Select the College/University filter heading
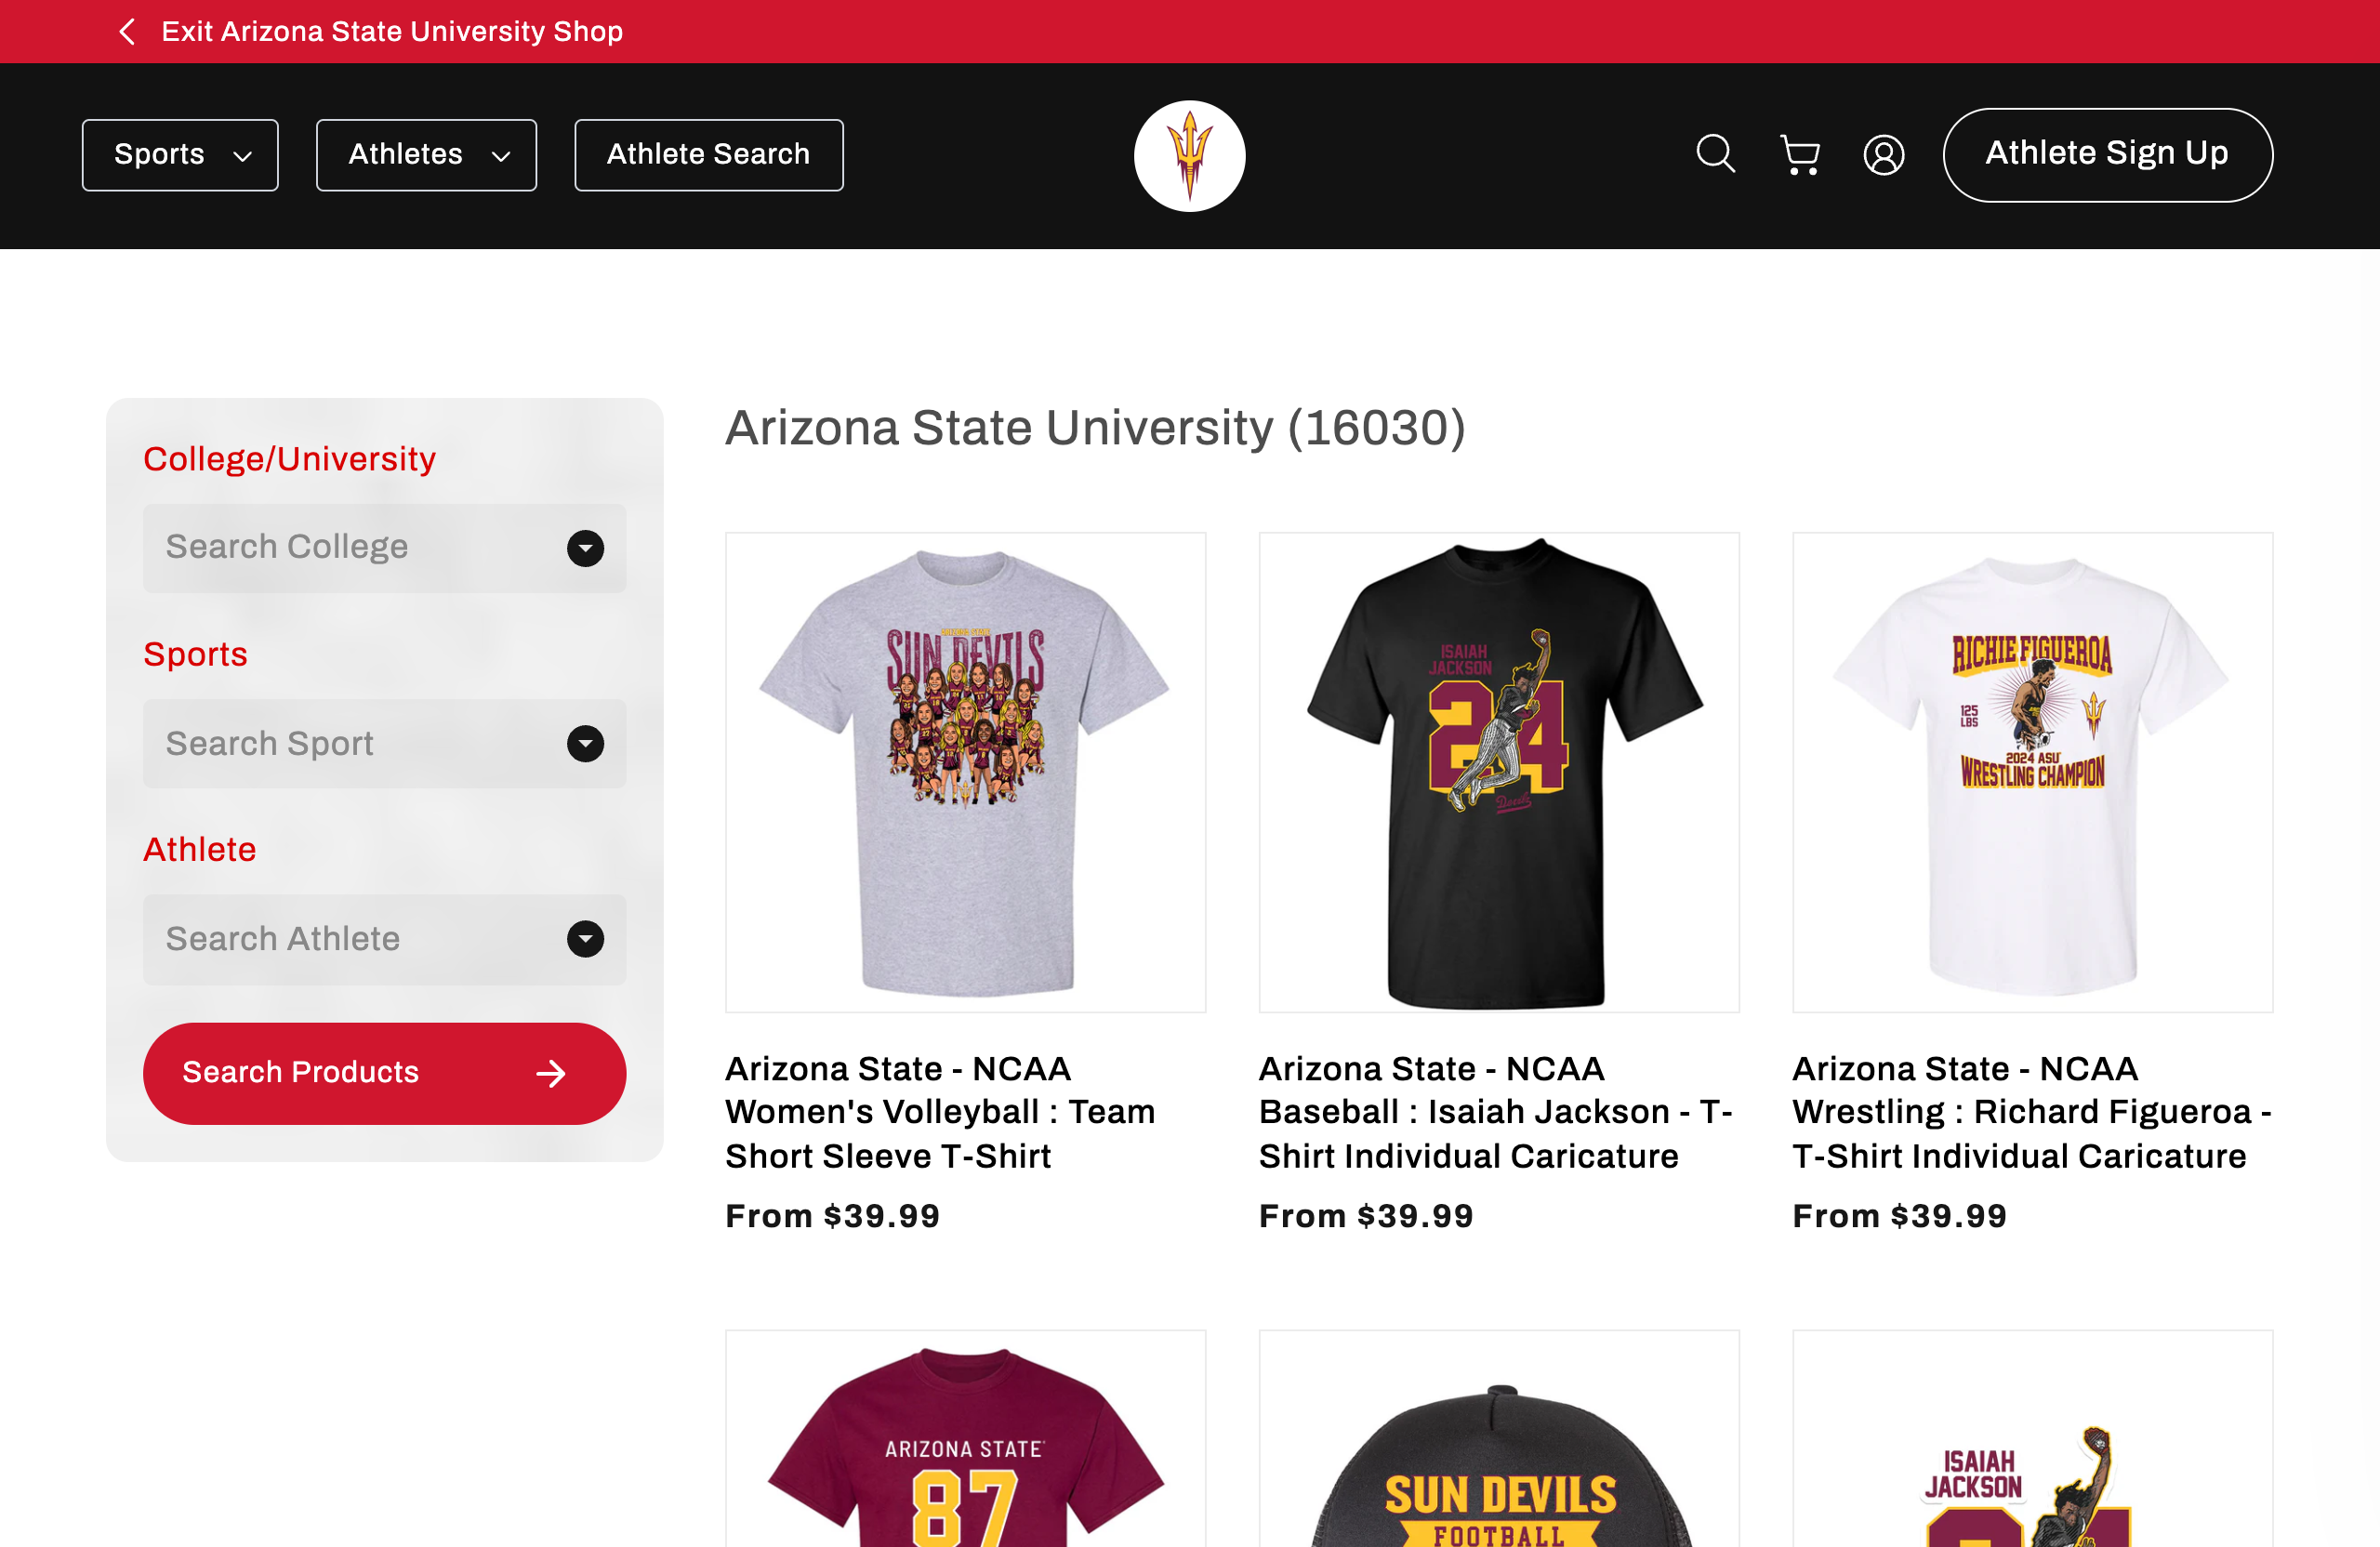 tap(289, 458)
